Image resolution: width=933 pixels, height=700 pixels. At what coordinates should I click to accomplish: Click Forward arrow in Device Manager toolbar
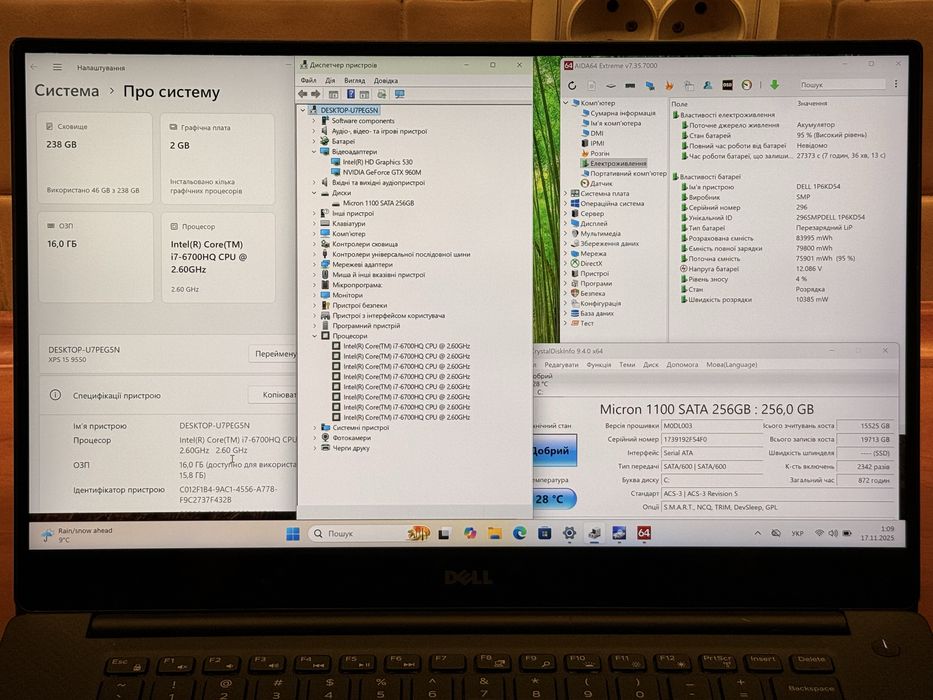[x=316, y=94]
